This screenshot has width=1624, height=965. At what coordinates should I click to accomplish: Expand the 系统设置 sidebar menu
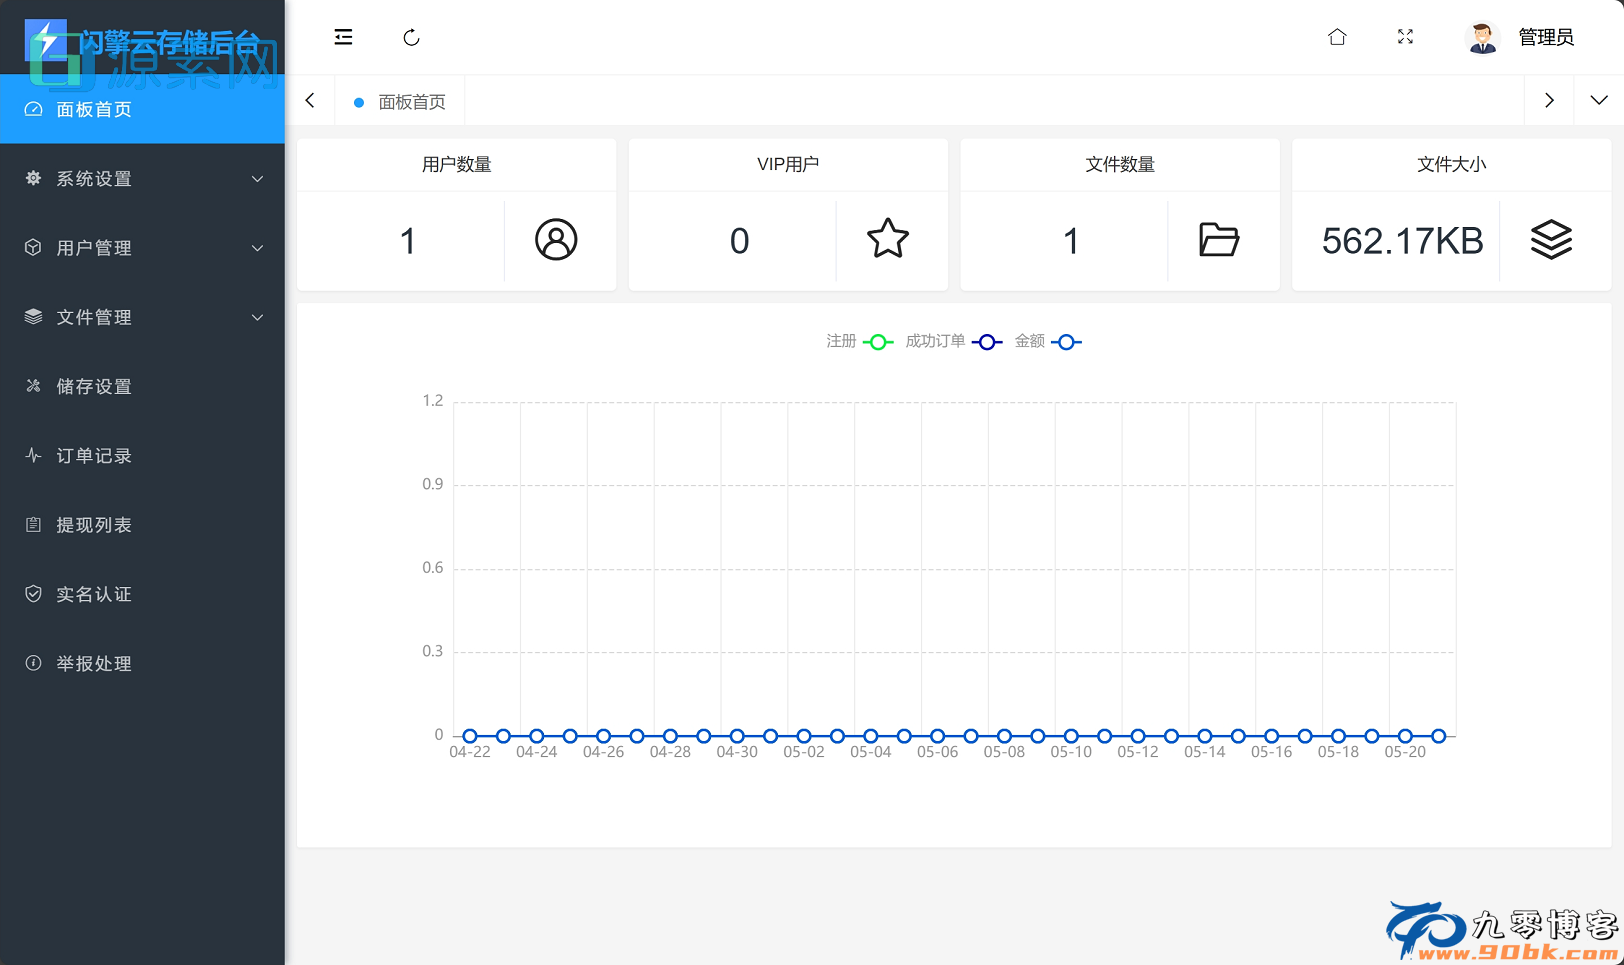point(142,179)
